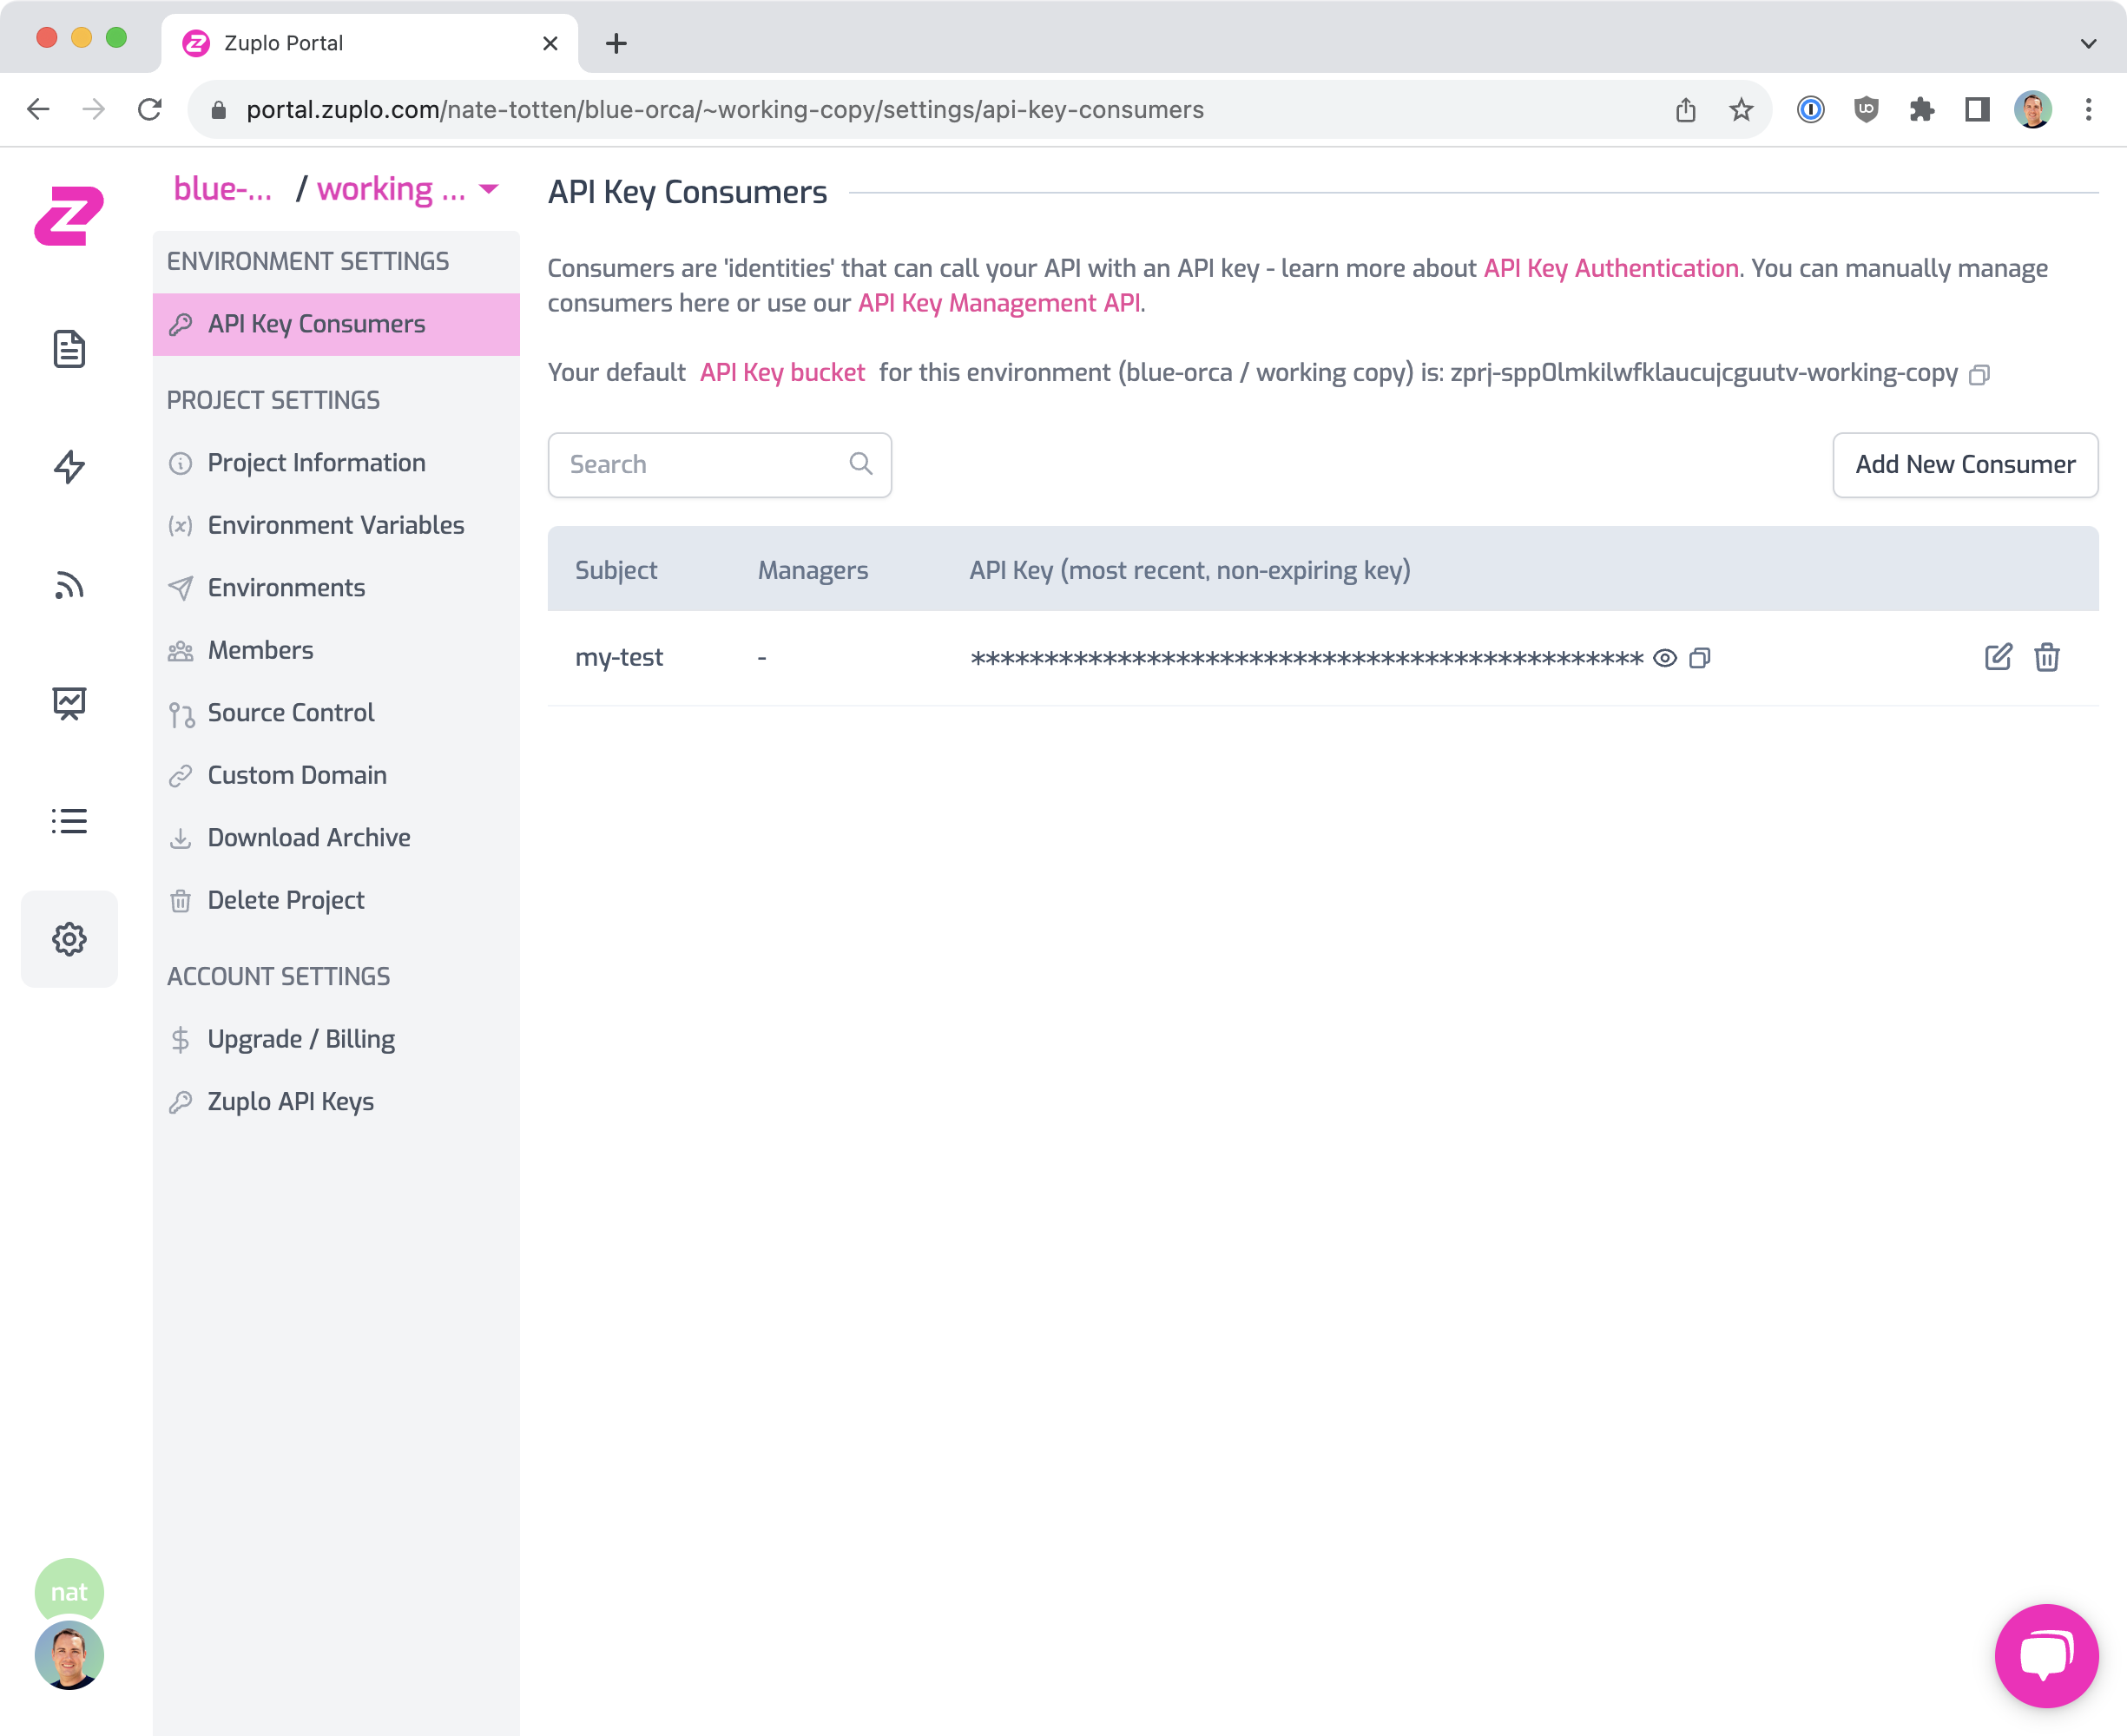
Task: Follow the API Key Authentication link
Action: coord(1610,268)
